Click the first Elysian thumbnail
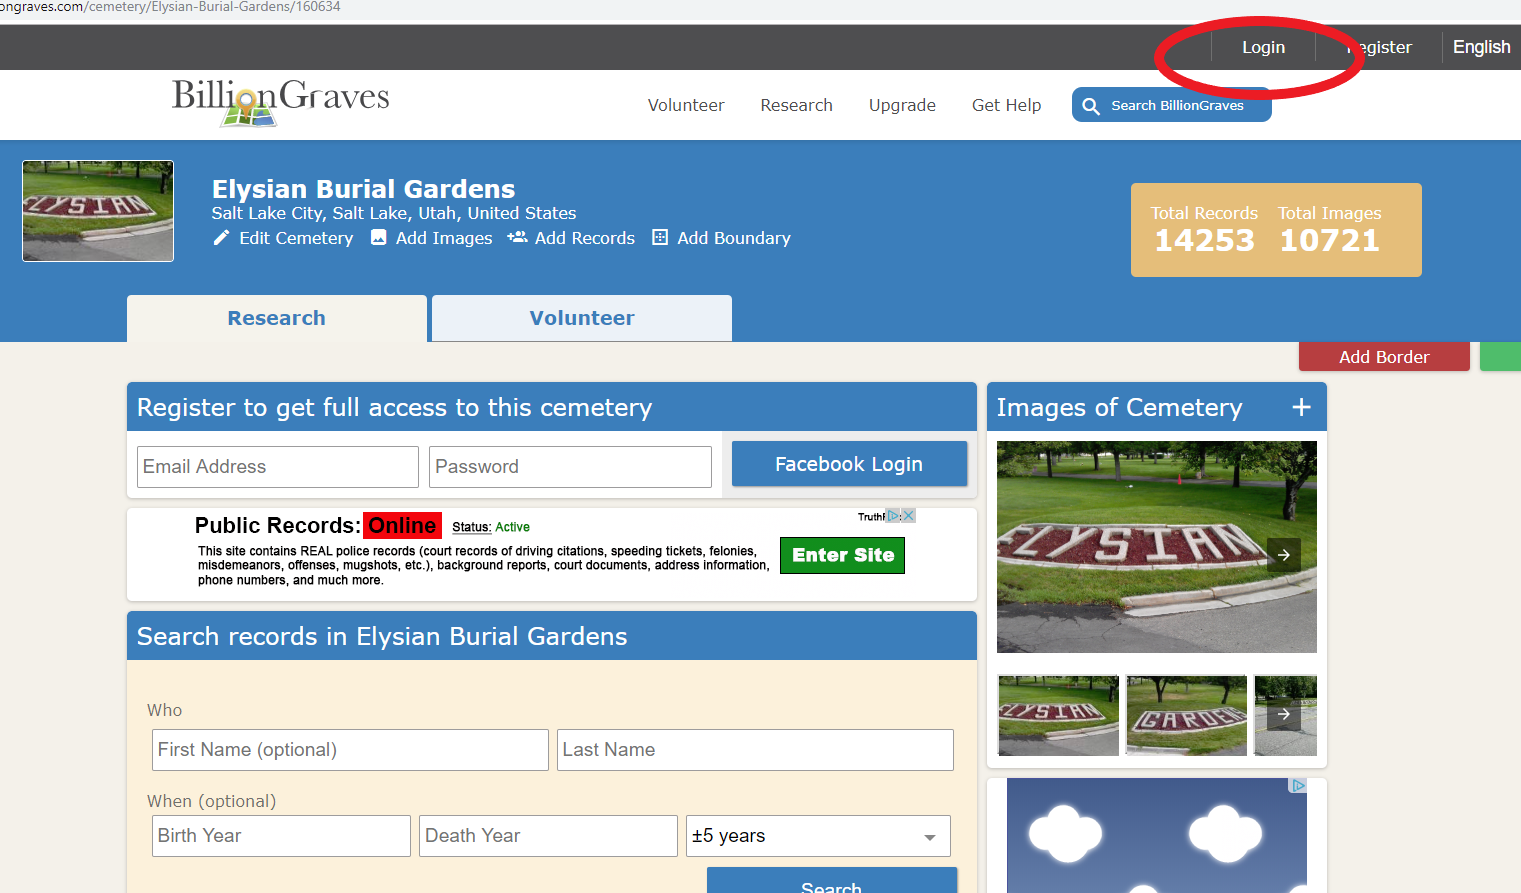This screenshot has width=1521, height=893. [1058, 715]
